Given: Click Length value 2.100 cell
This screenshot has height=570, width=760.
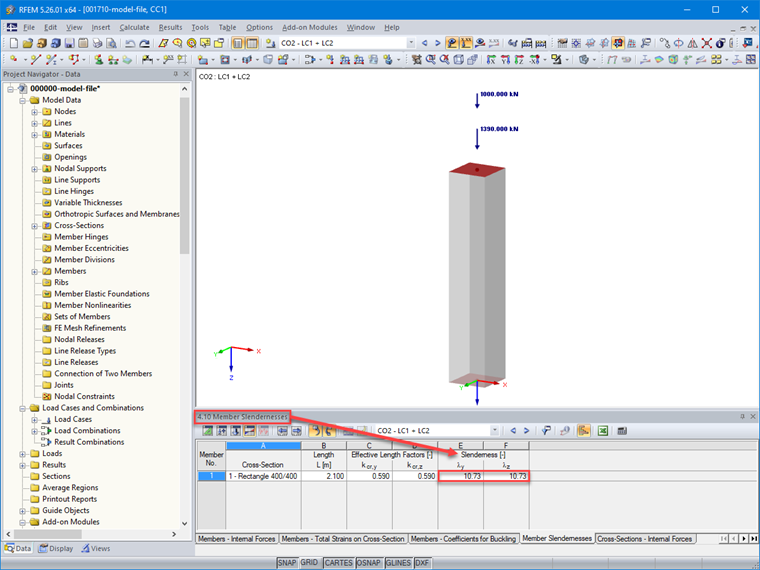Looking at the screenshot, I should pyautogui.click(x=324, y=476).
